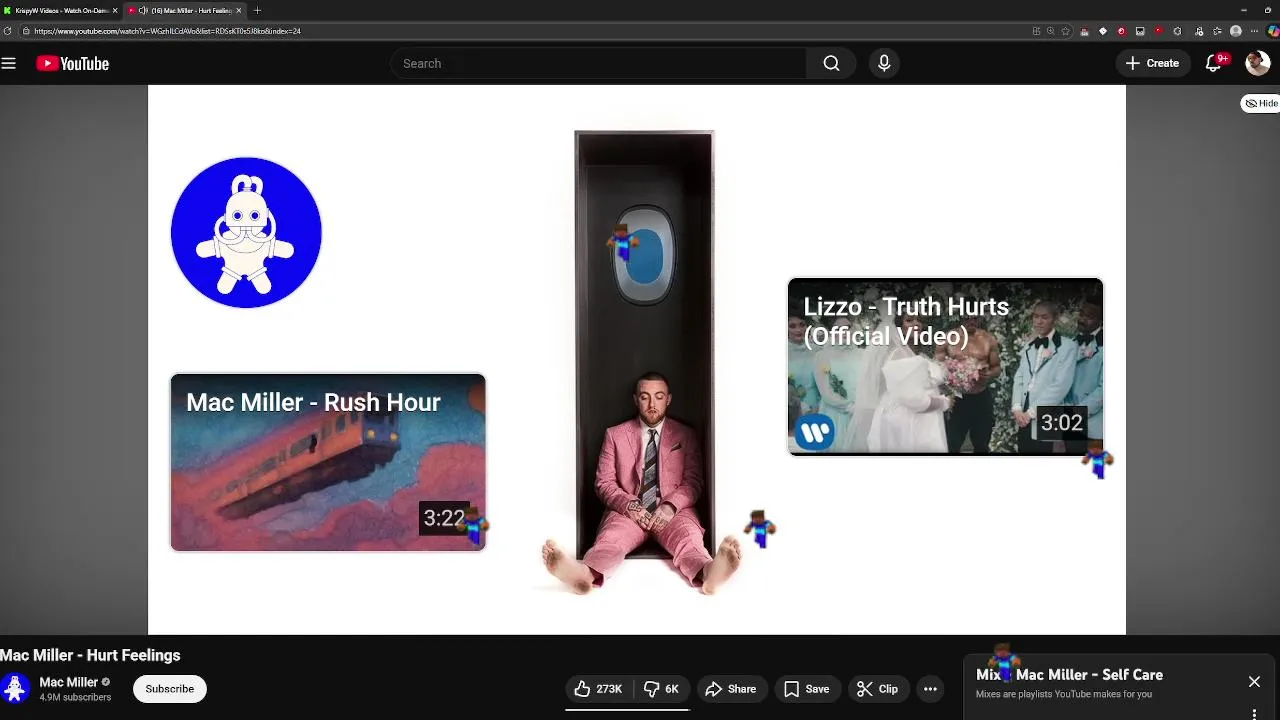This screenshot has height=720, width=1280.
Task: Open the YouTube account avatar menu
Action: coord(1257,63)
